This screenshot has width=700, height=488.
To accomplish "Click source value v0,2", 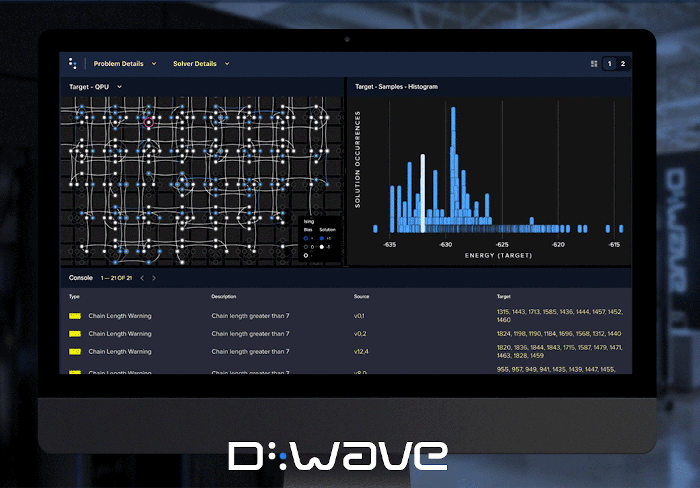I will (x=360, y=334).
